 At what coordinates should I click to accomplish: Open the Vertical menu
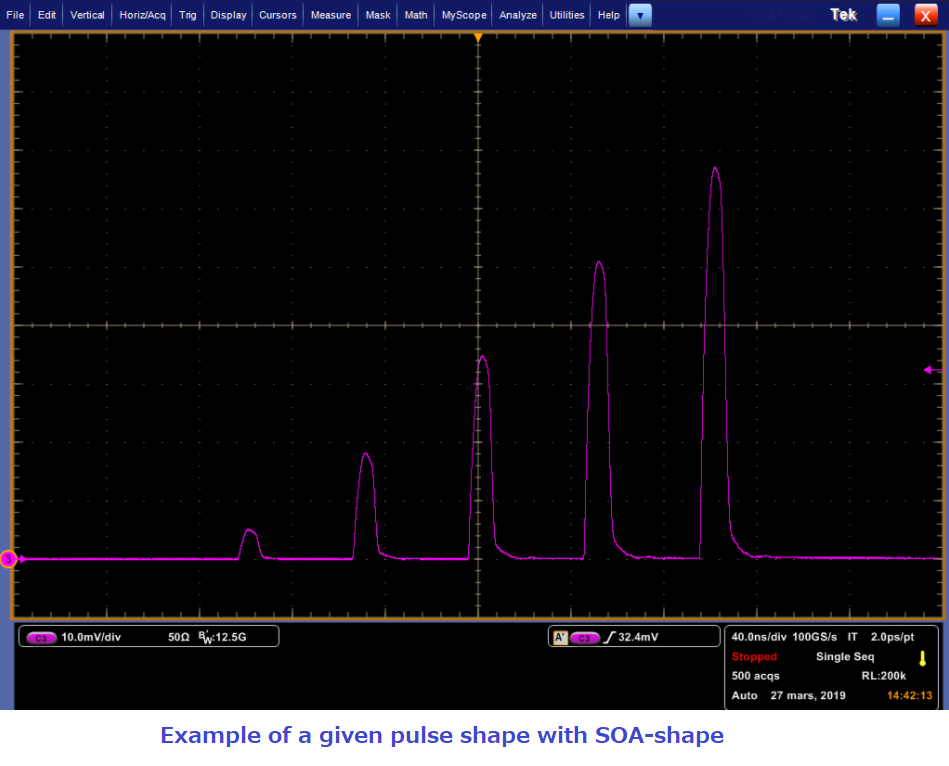(87, 15)
